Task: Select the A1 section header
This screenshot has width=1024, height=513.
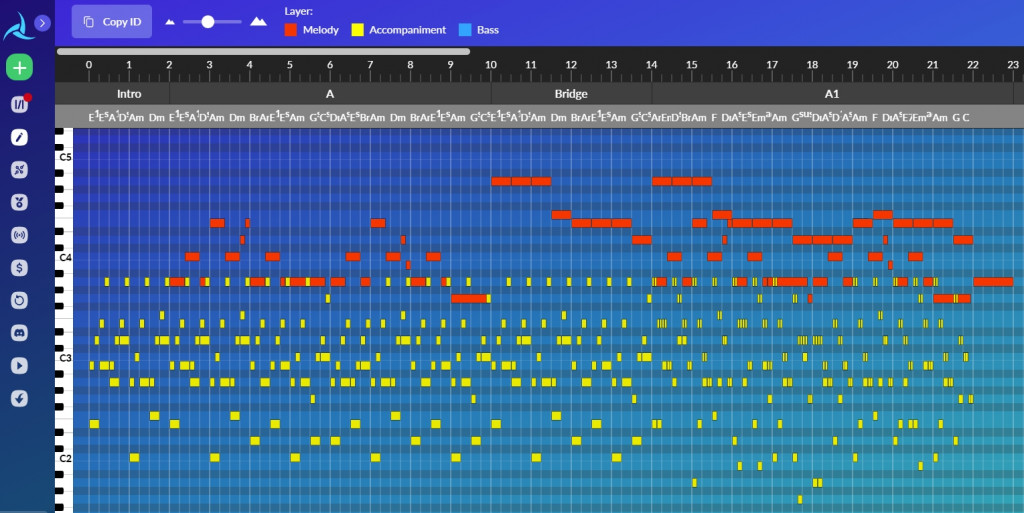Action: click(832, 94)
